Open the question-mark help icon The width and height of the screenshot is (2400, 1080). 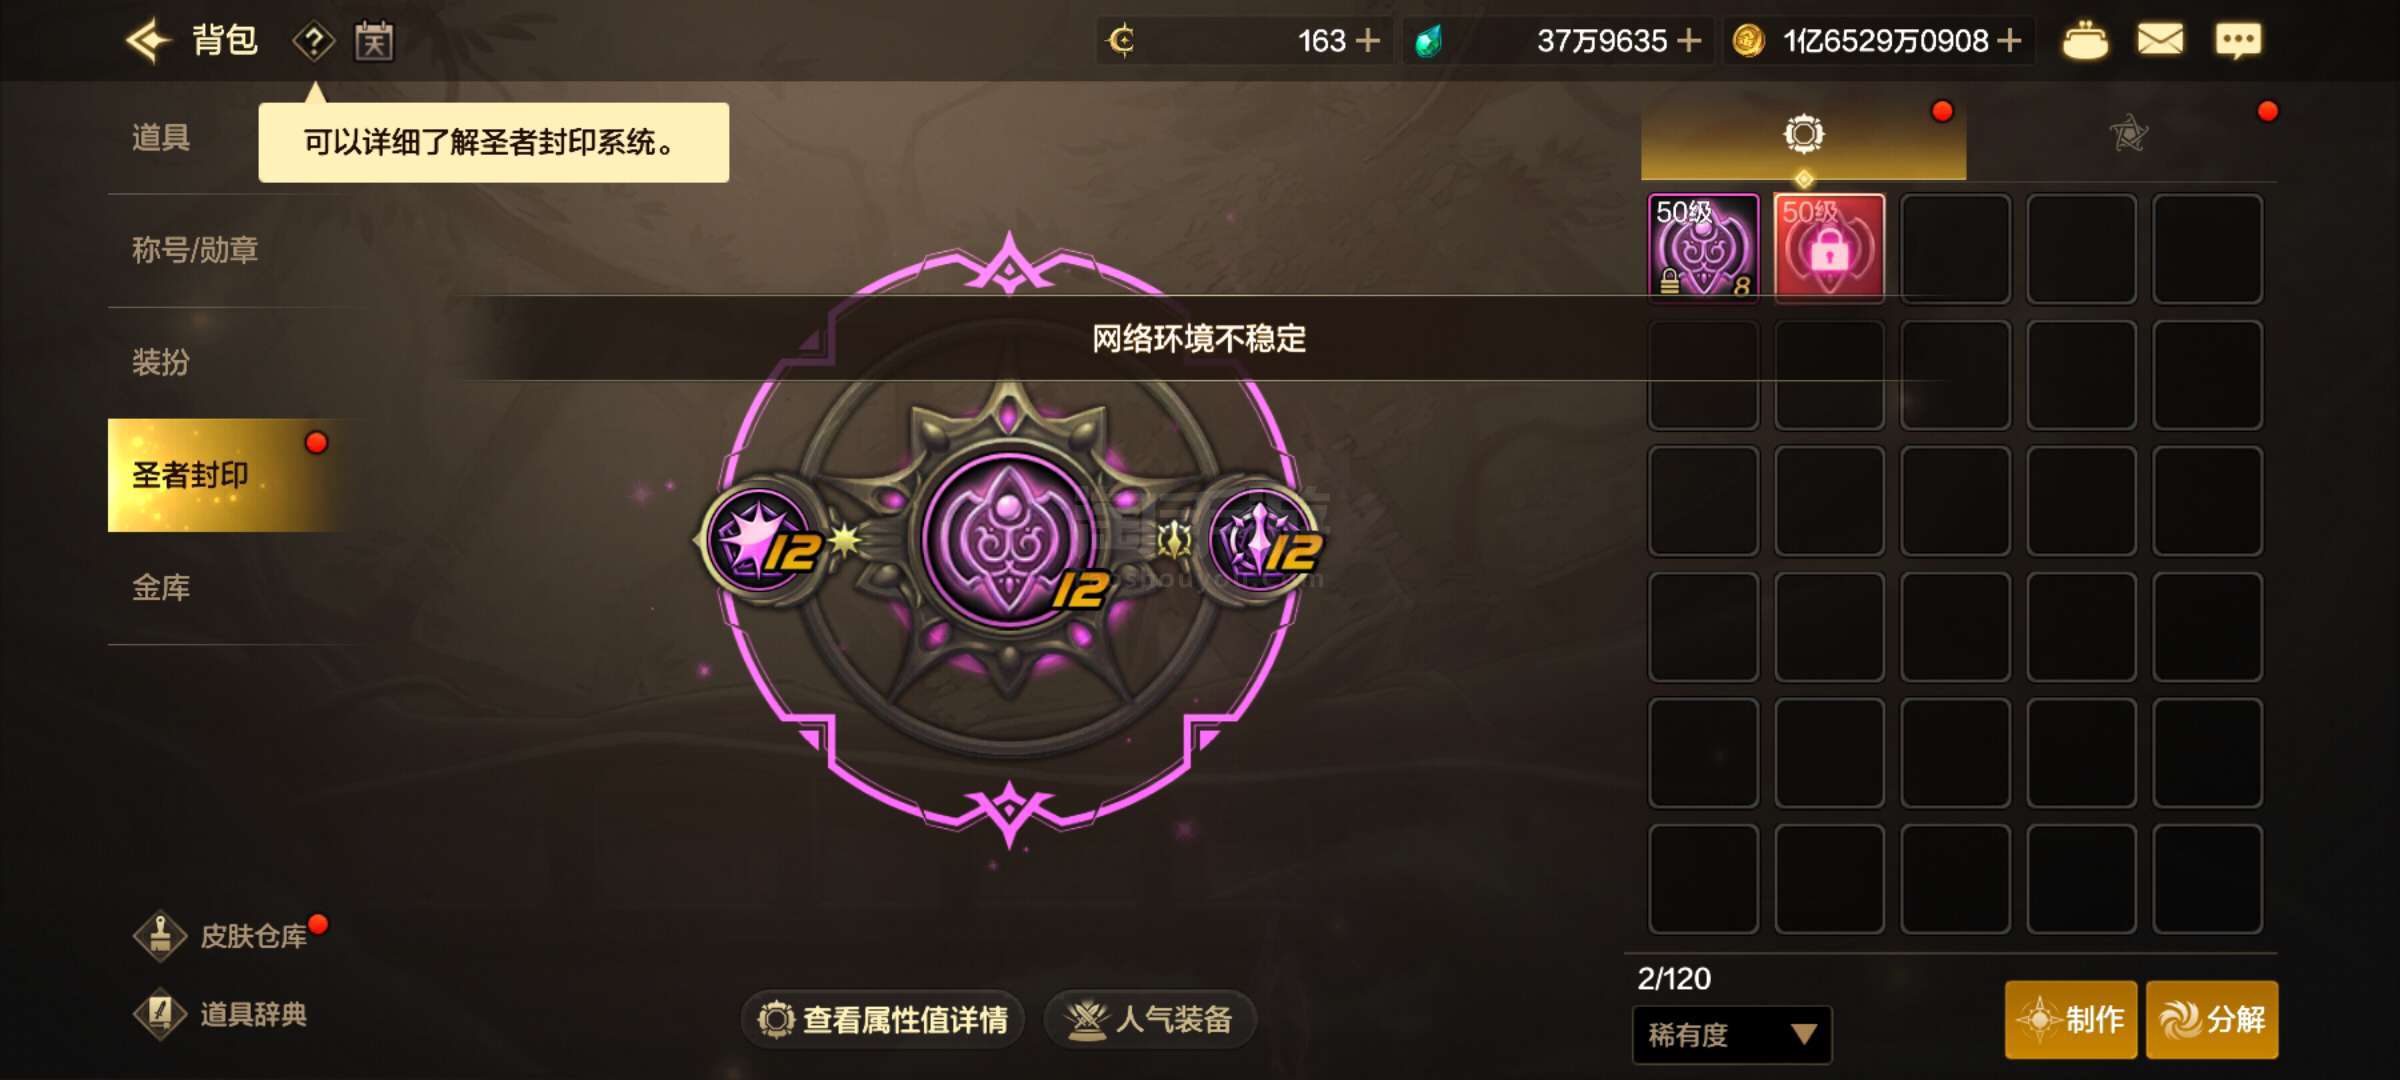coord(313,42)
